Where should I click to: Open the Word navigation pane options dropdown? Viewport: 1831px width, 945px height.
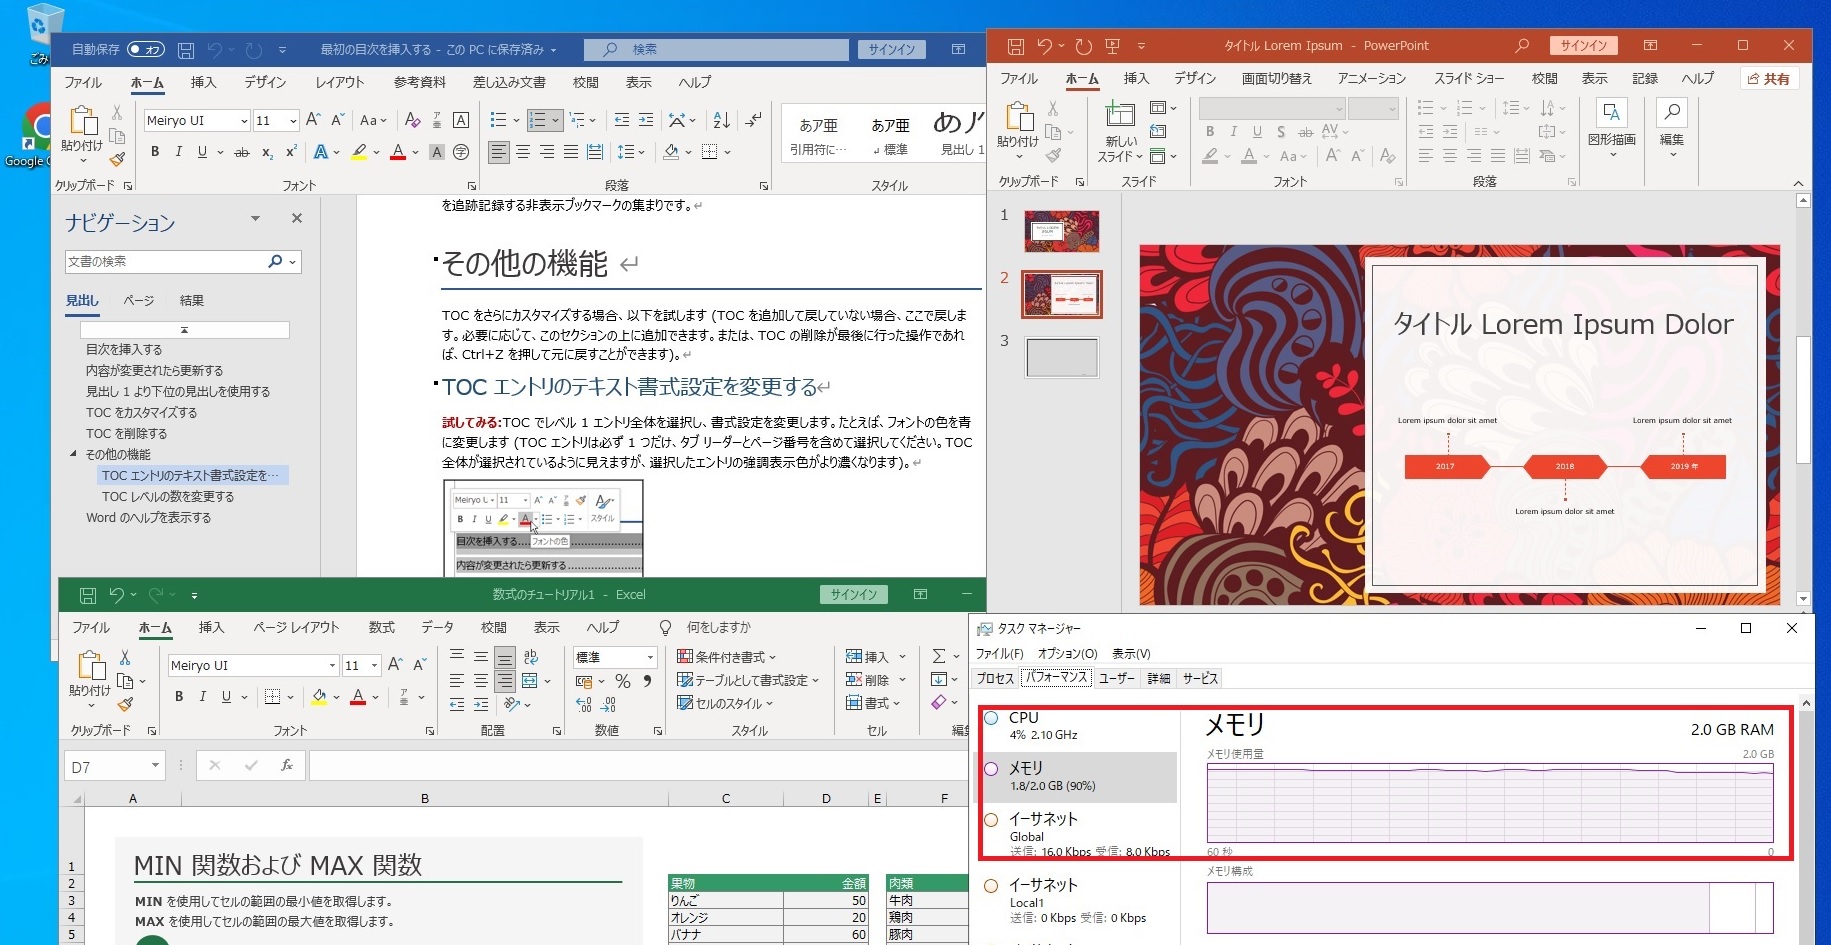[256, 219]
